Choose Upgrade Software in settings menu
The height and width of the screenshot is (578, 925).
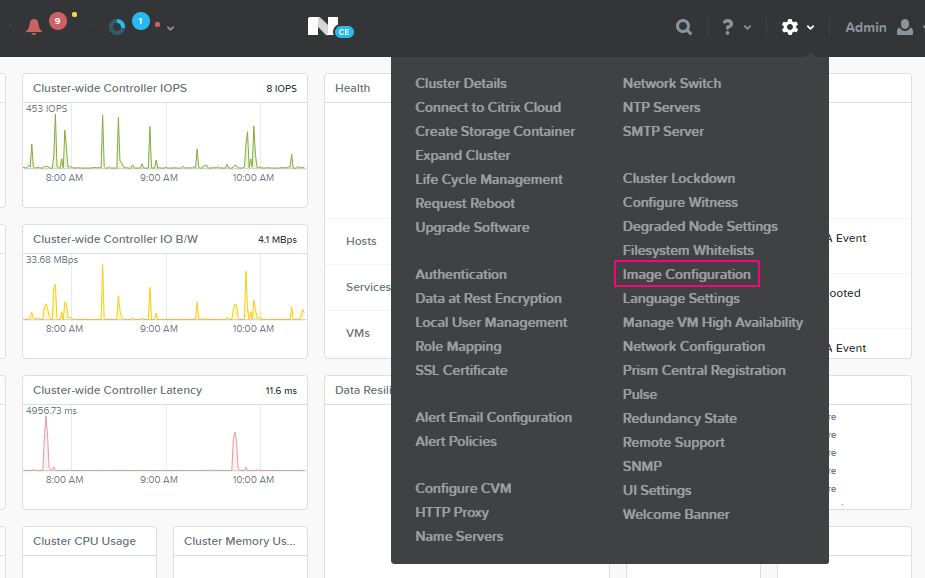pos(472,227)
